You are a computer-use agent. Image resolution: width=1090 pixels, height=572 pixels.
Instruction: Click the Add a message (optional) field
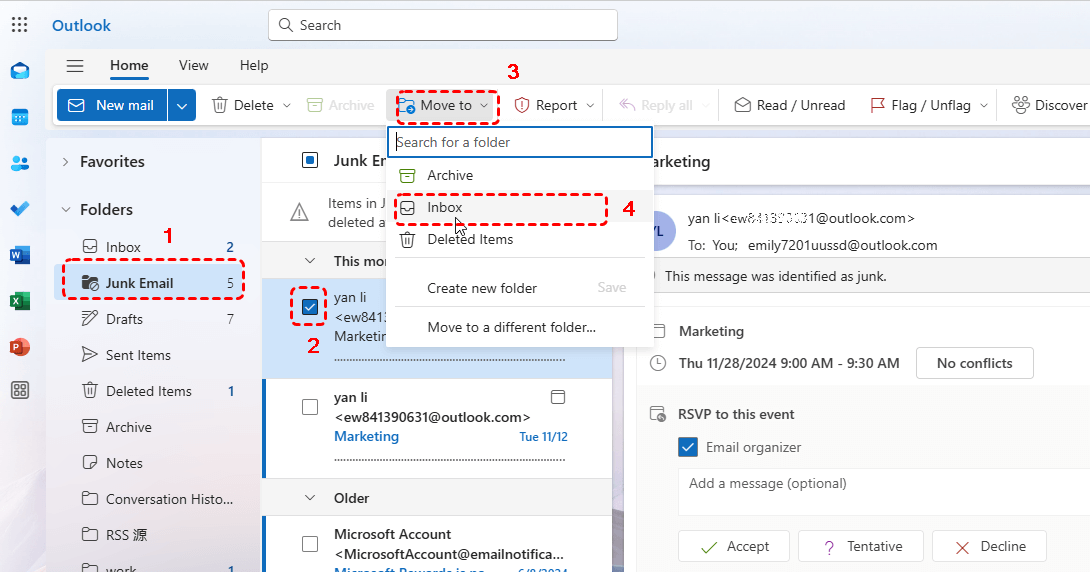click(x=883, y=491)
